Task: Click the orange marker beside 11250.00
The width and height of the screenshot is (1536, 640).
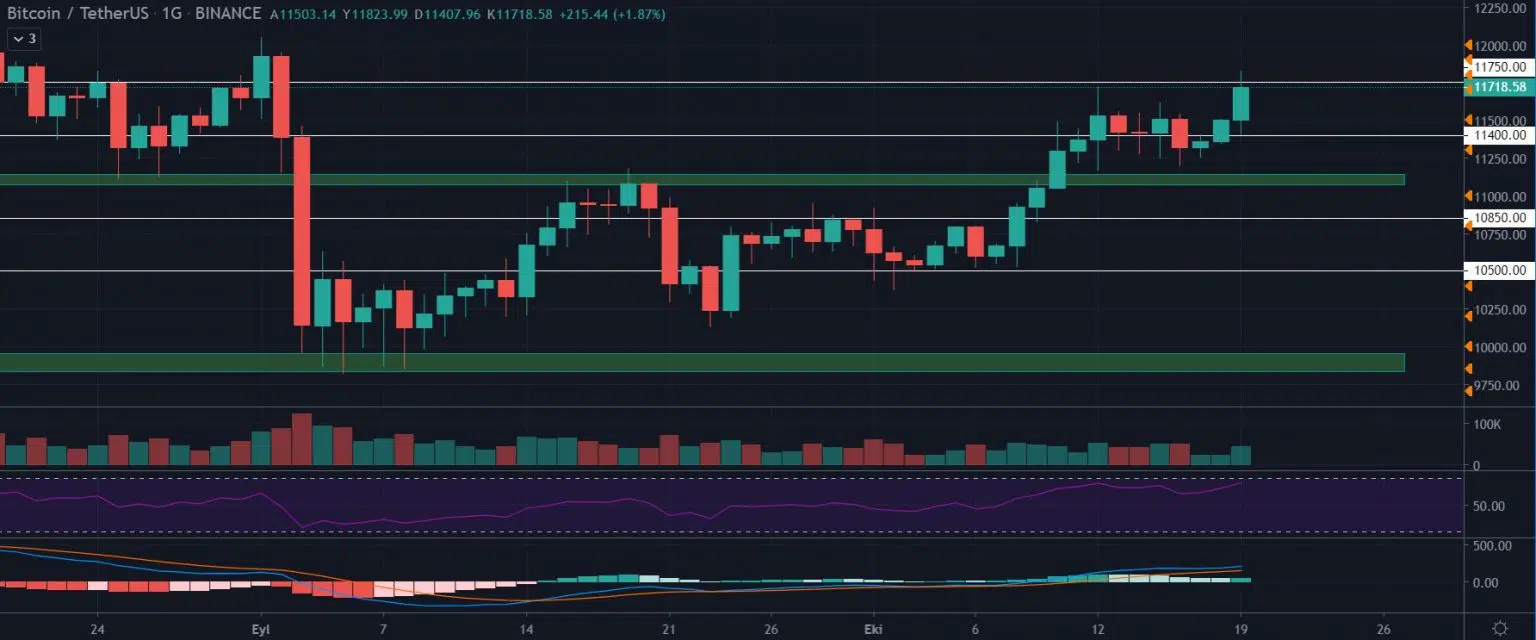Action: pyautogui.click(x=1468, y=151)
